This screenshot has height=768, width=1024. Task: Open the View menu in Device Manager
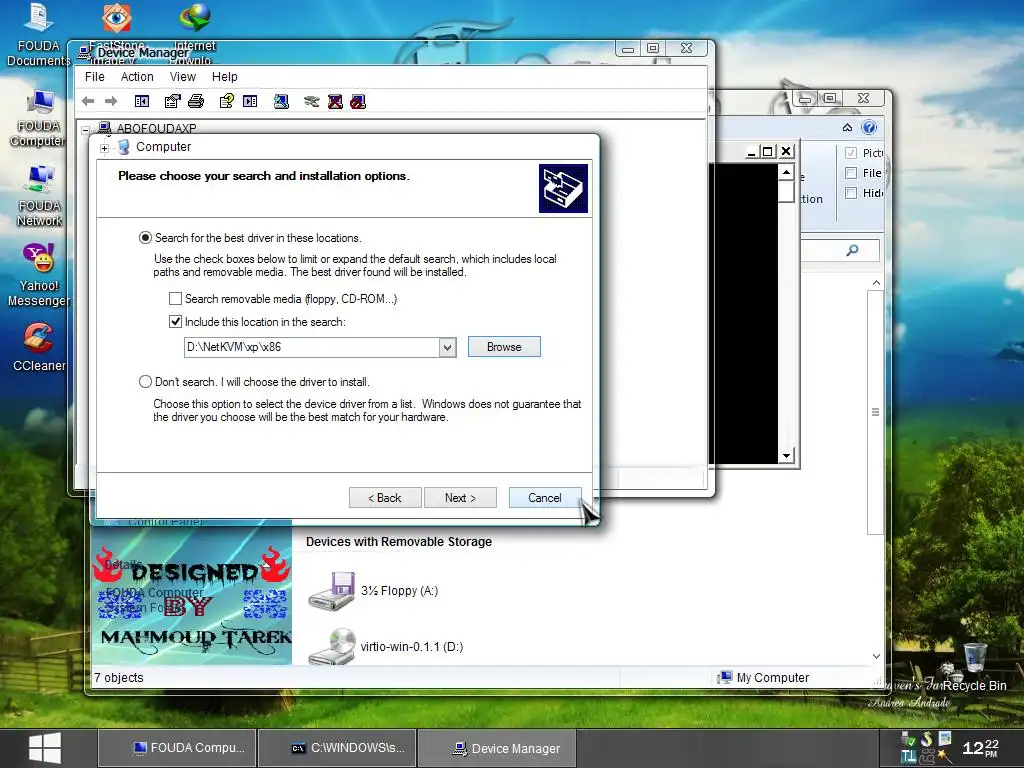click(183, 76)
